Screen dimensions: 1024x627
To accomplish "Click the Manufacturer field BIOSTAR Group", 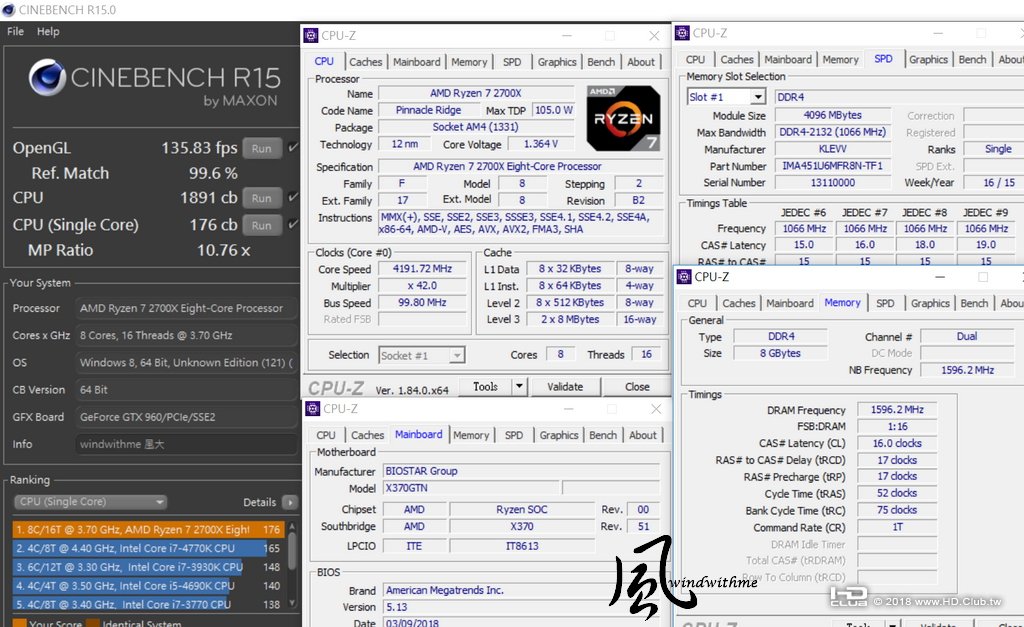I will click(521, 471).
